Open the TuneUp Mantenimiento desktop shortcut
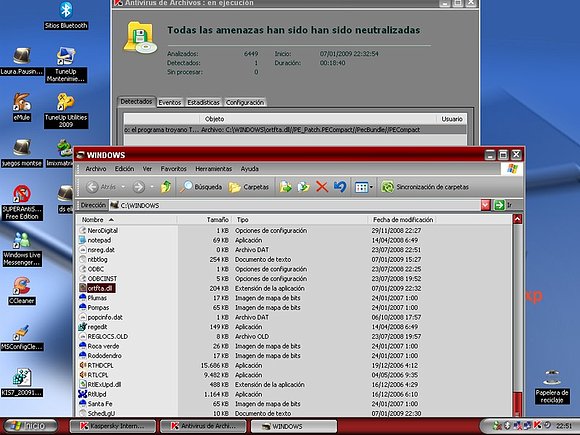 coord(66,64)
